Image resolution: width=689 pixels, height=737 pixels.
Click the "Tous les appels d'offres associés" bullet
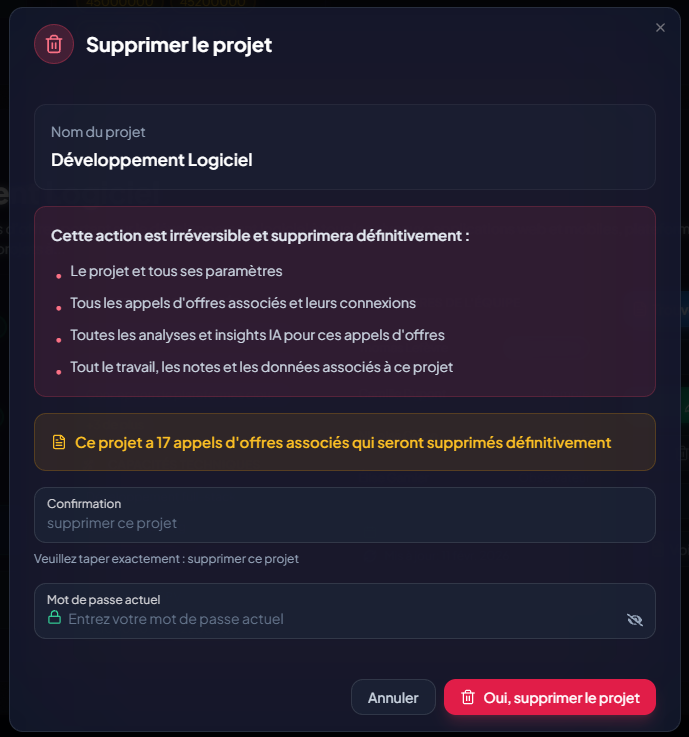click(242, 303)
